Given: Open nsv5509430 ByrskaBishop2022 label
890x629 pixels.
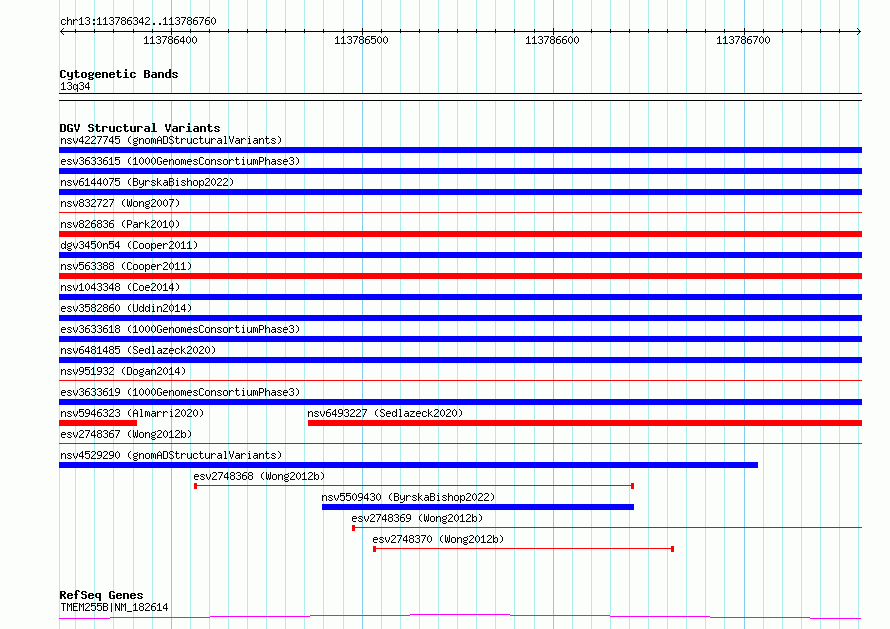Looking at the screenshot, I should click(408, 497).
